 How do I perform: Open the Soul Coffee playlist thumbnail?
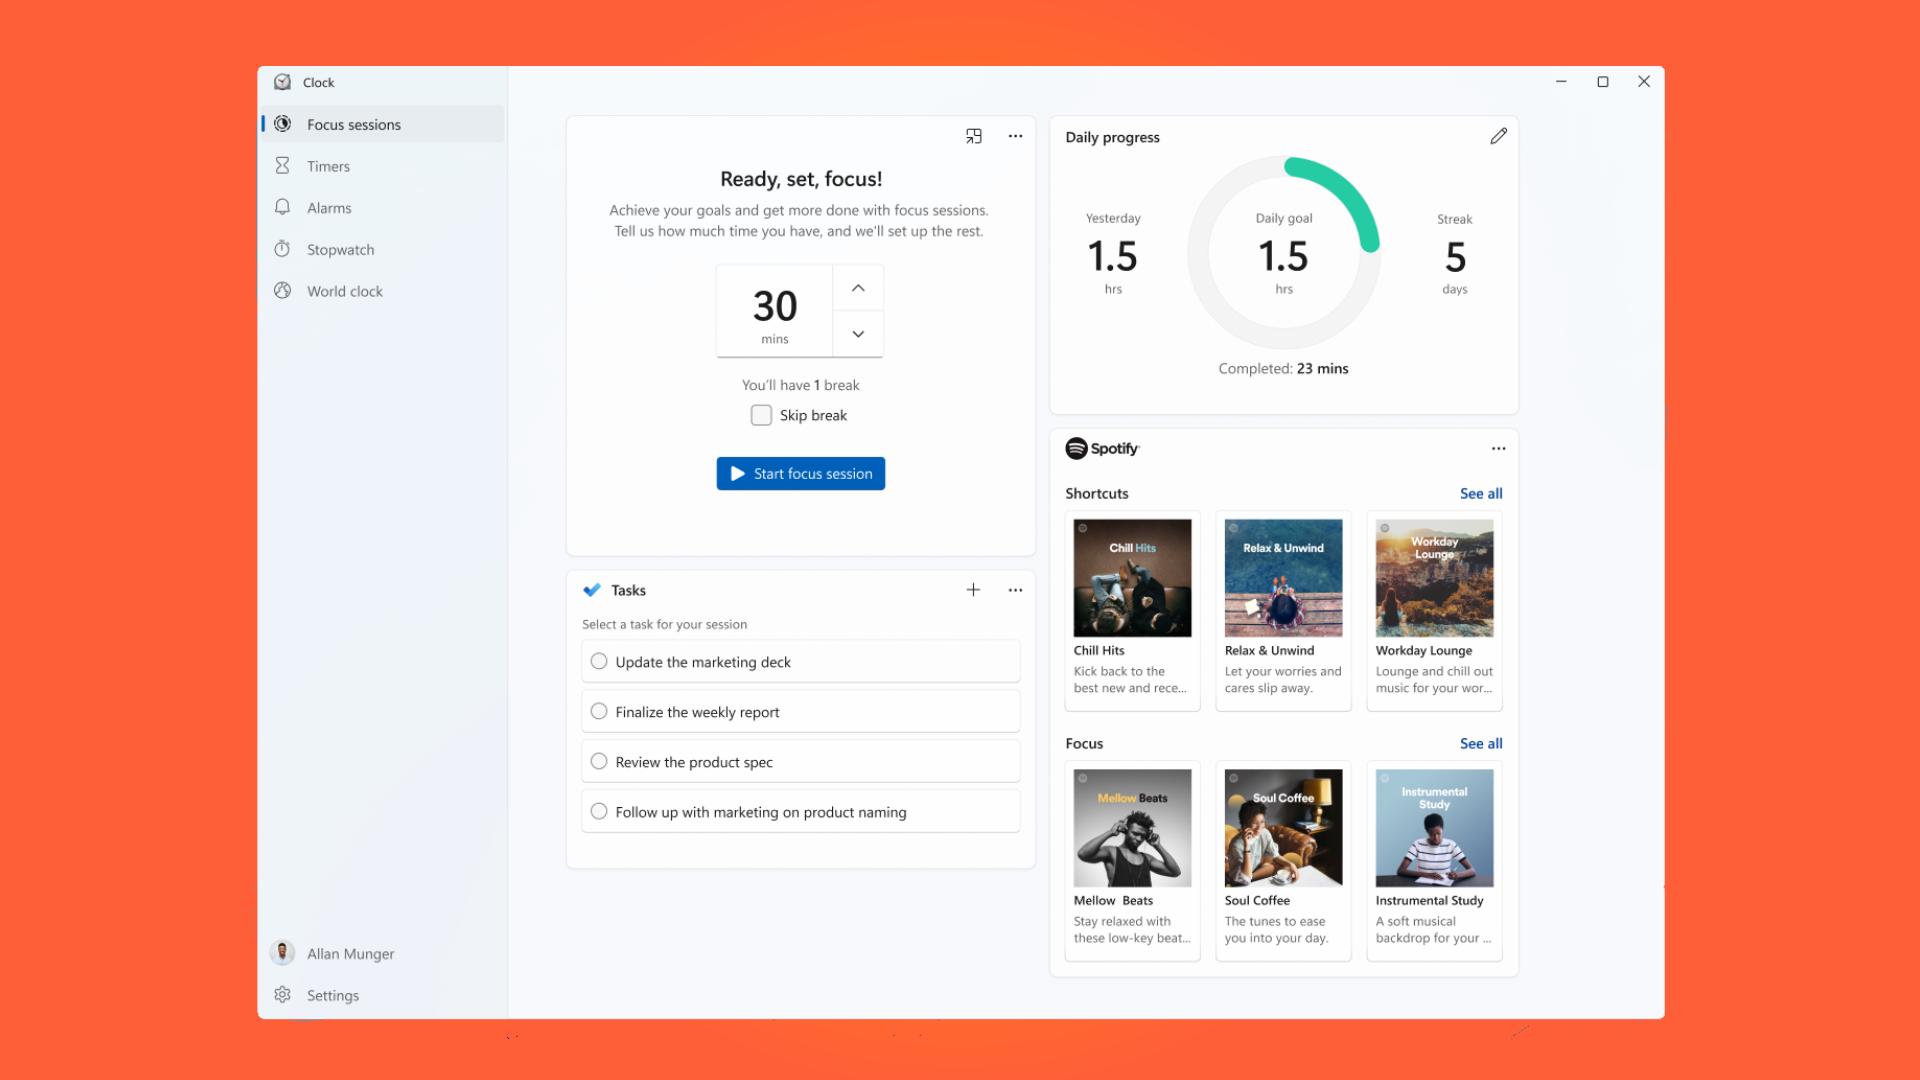click(x=1283, y=828)
